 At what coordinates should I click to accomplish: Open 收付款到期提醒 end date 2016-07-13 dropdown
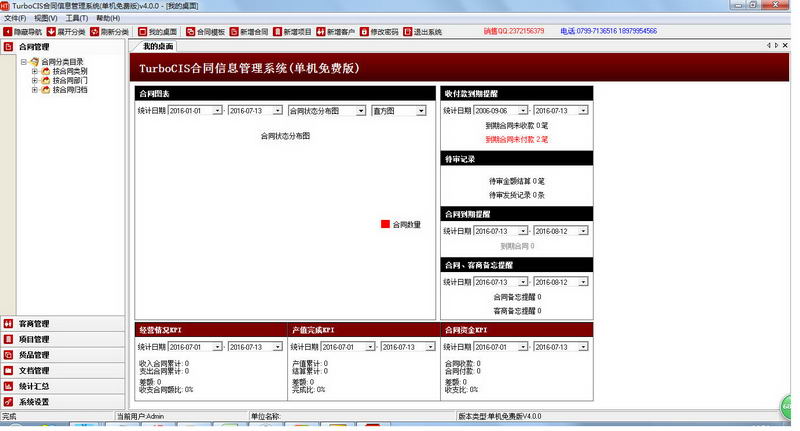pyautogui.click(x=583, y=110)
